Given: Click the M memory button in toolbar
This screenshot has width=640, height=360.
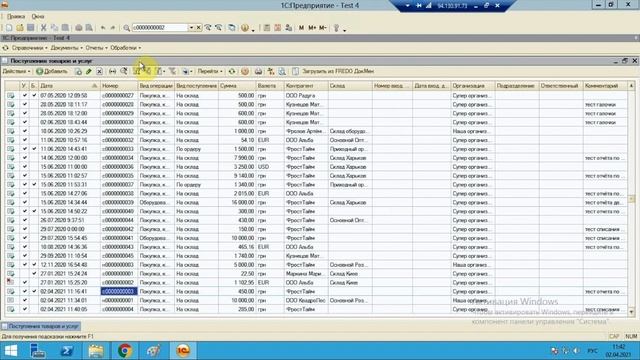Looking at the screenshot, I should (x=301, y=28).
